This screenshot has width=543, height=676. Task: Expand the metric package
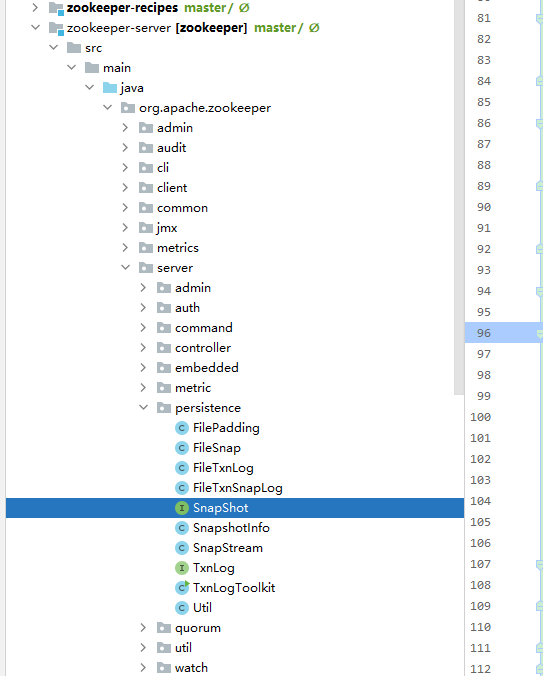pyautogui.click(x=144, y=388)
